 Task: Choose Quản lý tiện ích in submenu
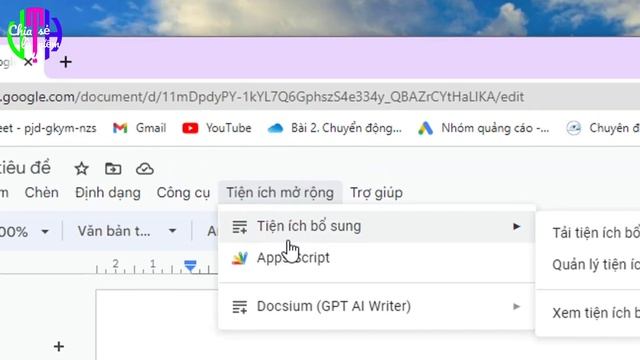click(x=588, y=265)
